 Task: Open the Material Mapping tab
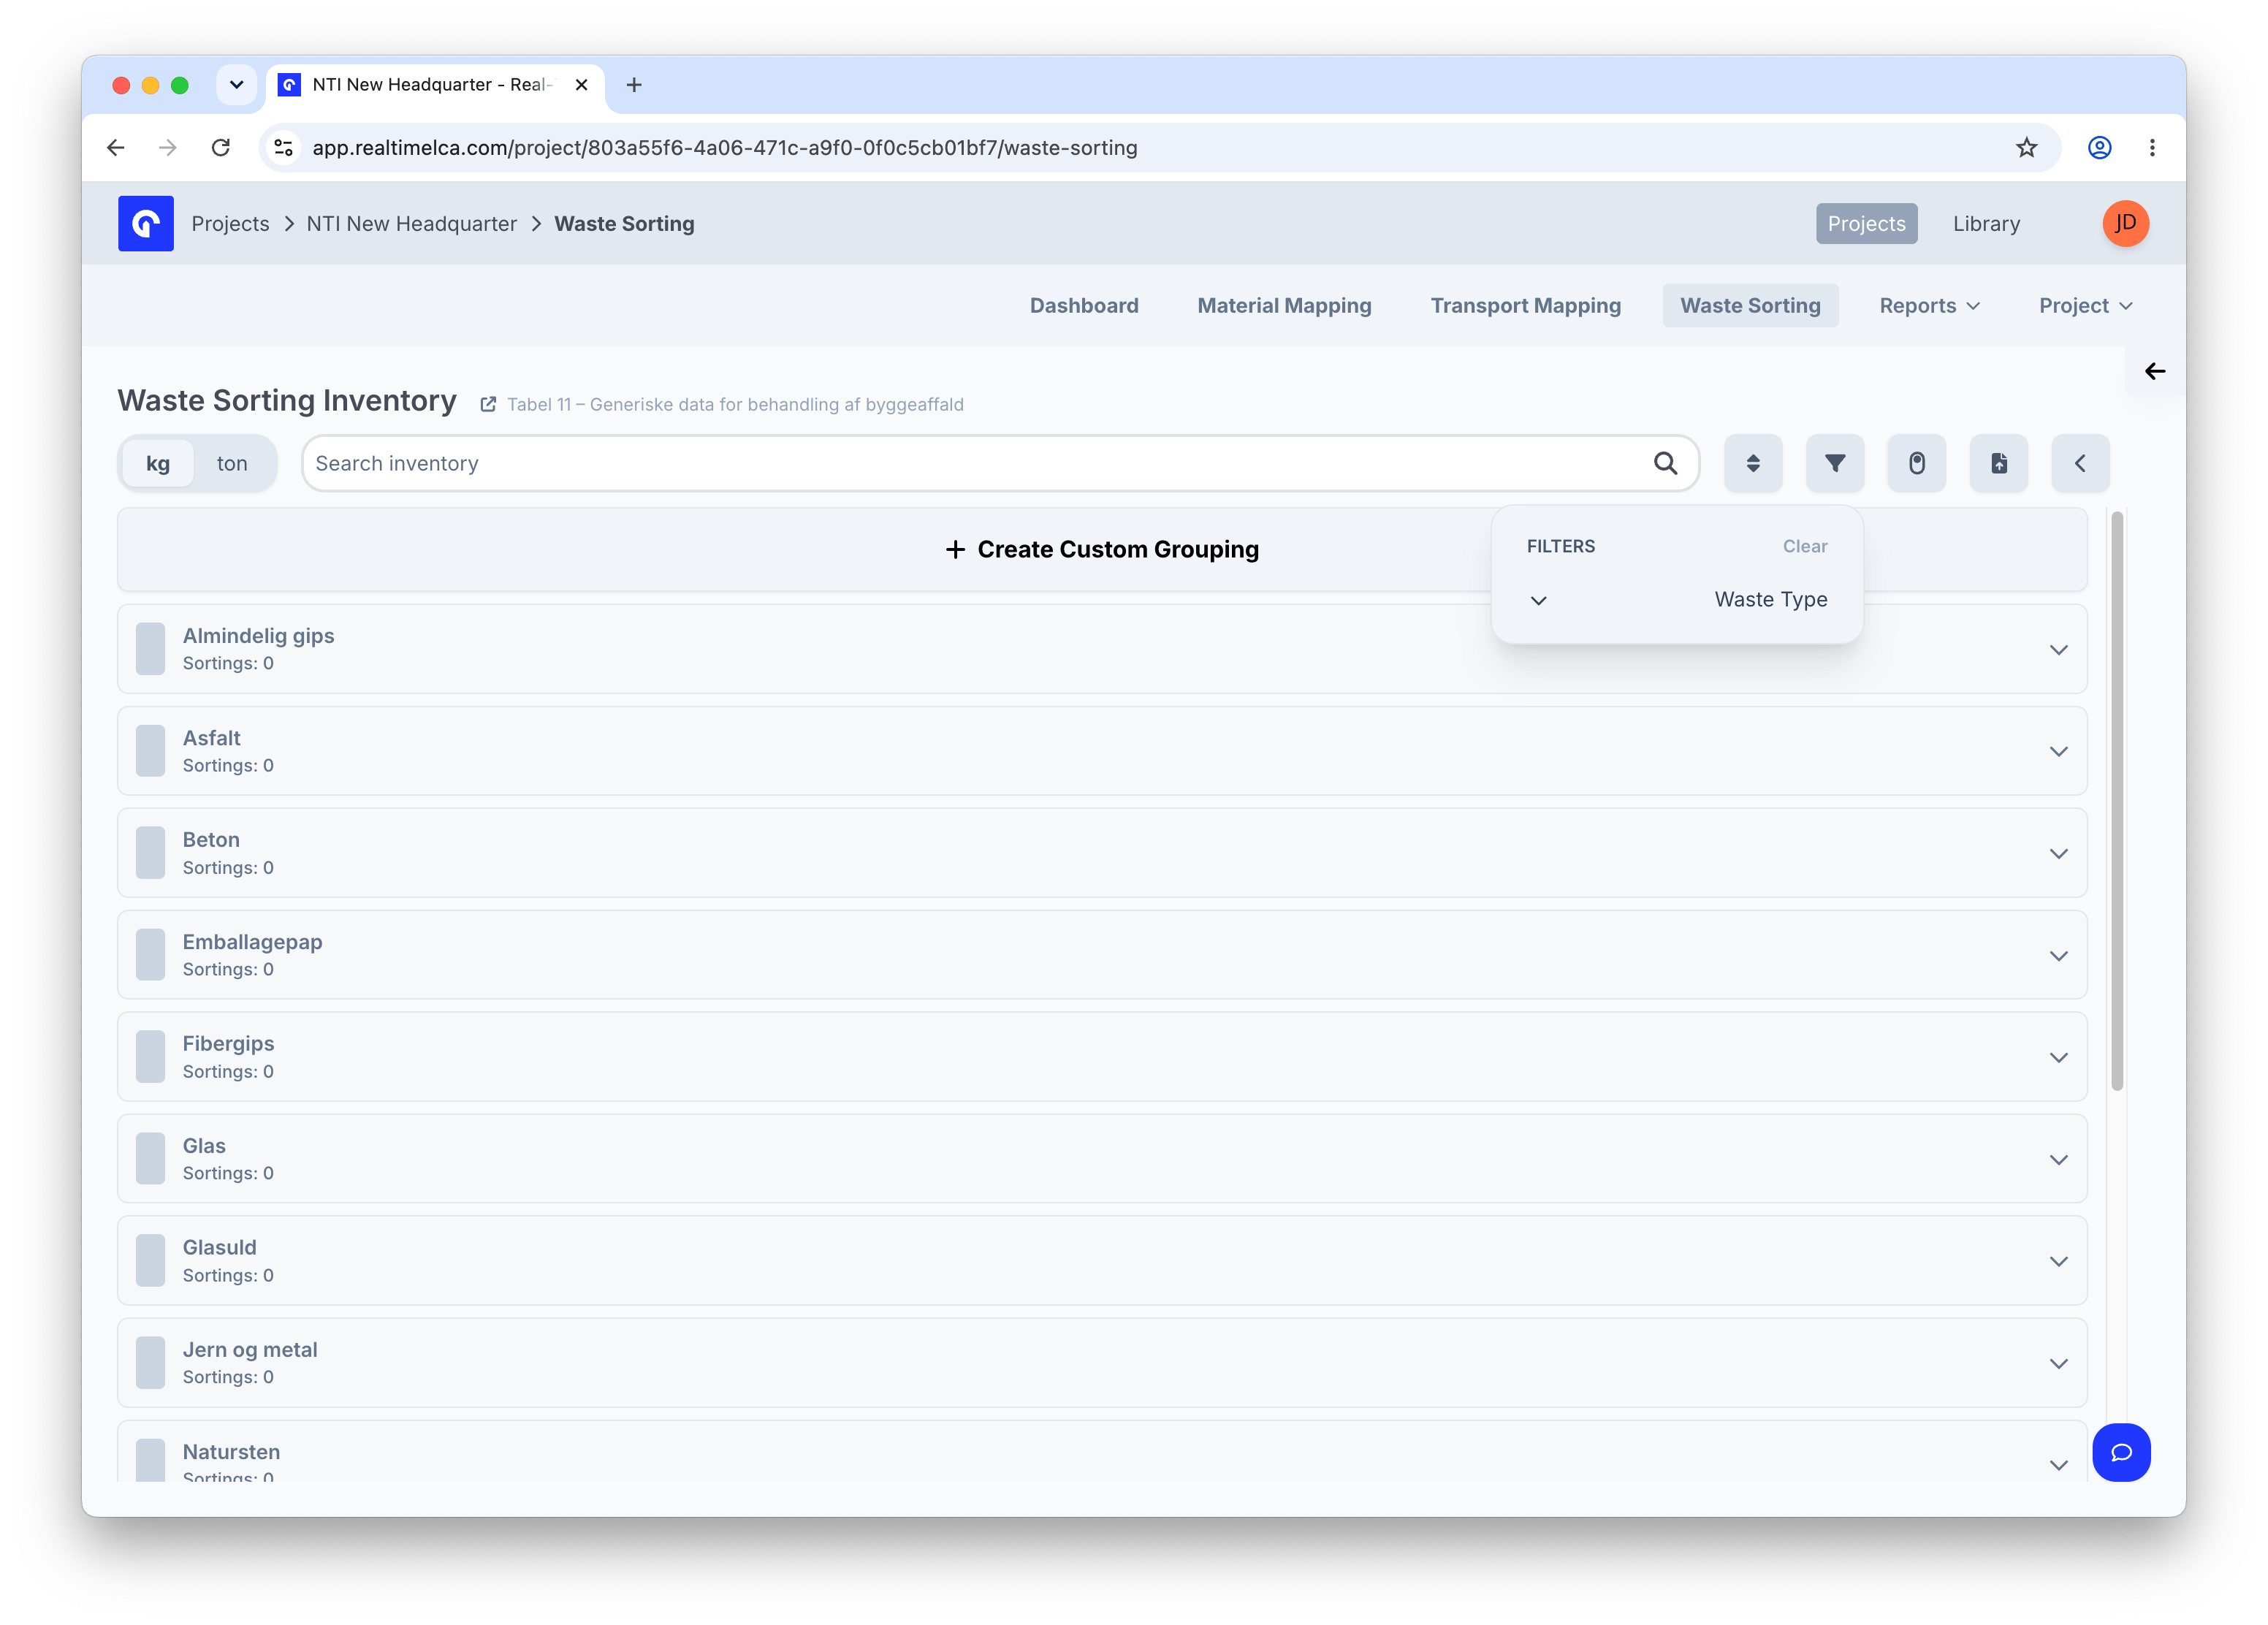pyautogui.click(x=1284, y=305)
